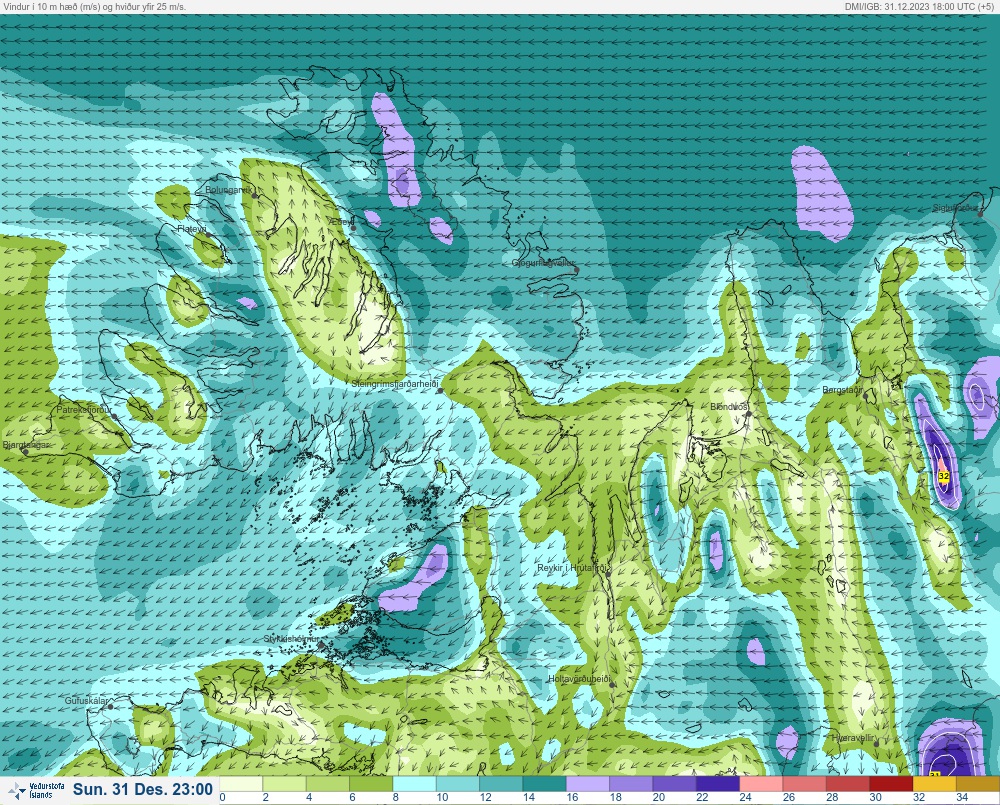This screenshot has width=1000, height=805.
Task: Click the legend swatch between 18 and 20
Action: click(x=631, y=783)
